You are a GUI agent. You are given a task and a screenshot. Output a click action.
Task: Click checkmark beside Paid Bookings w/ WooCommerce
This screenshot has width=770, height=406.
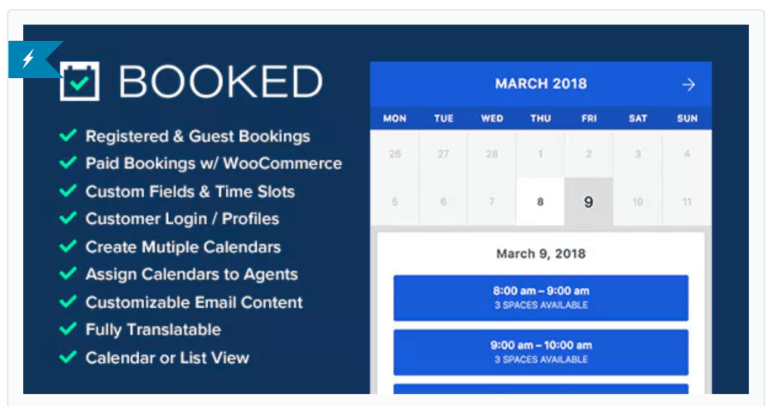[68, 162]
